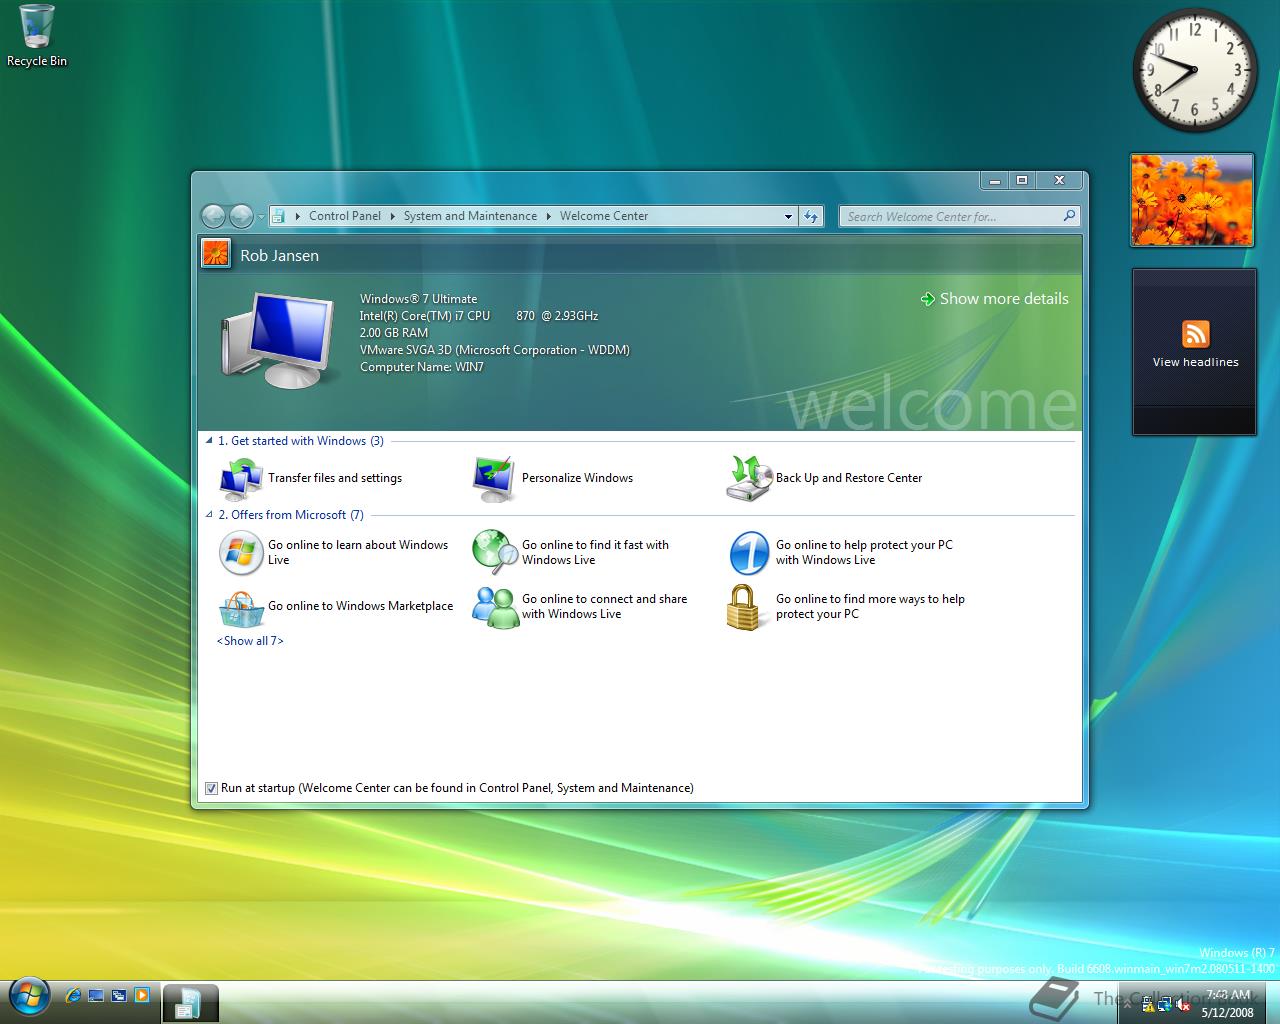Select Control Panel breadcrumb

(345, 216)
